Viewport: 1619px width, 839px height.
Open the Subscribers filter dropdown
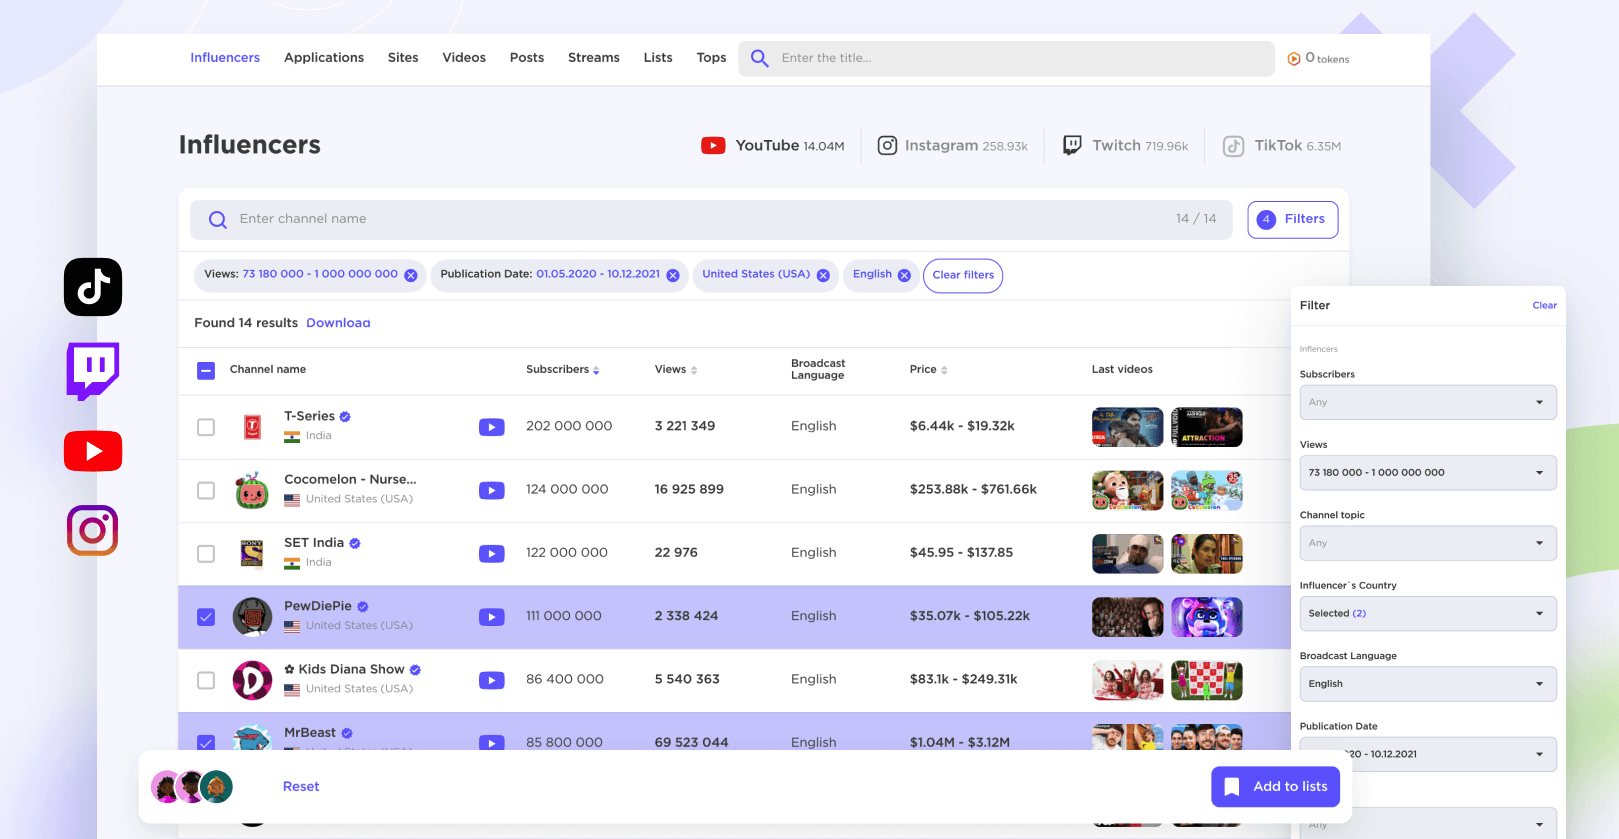click(1428, 402)
